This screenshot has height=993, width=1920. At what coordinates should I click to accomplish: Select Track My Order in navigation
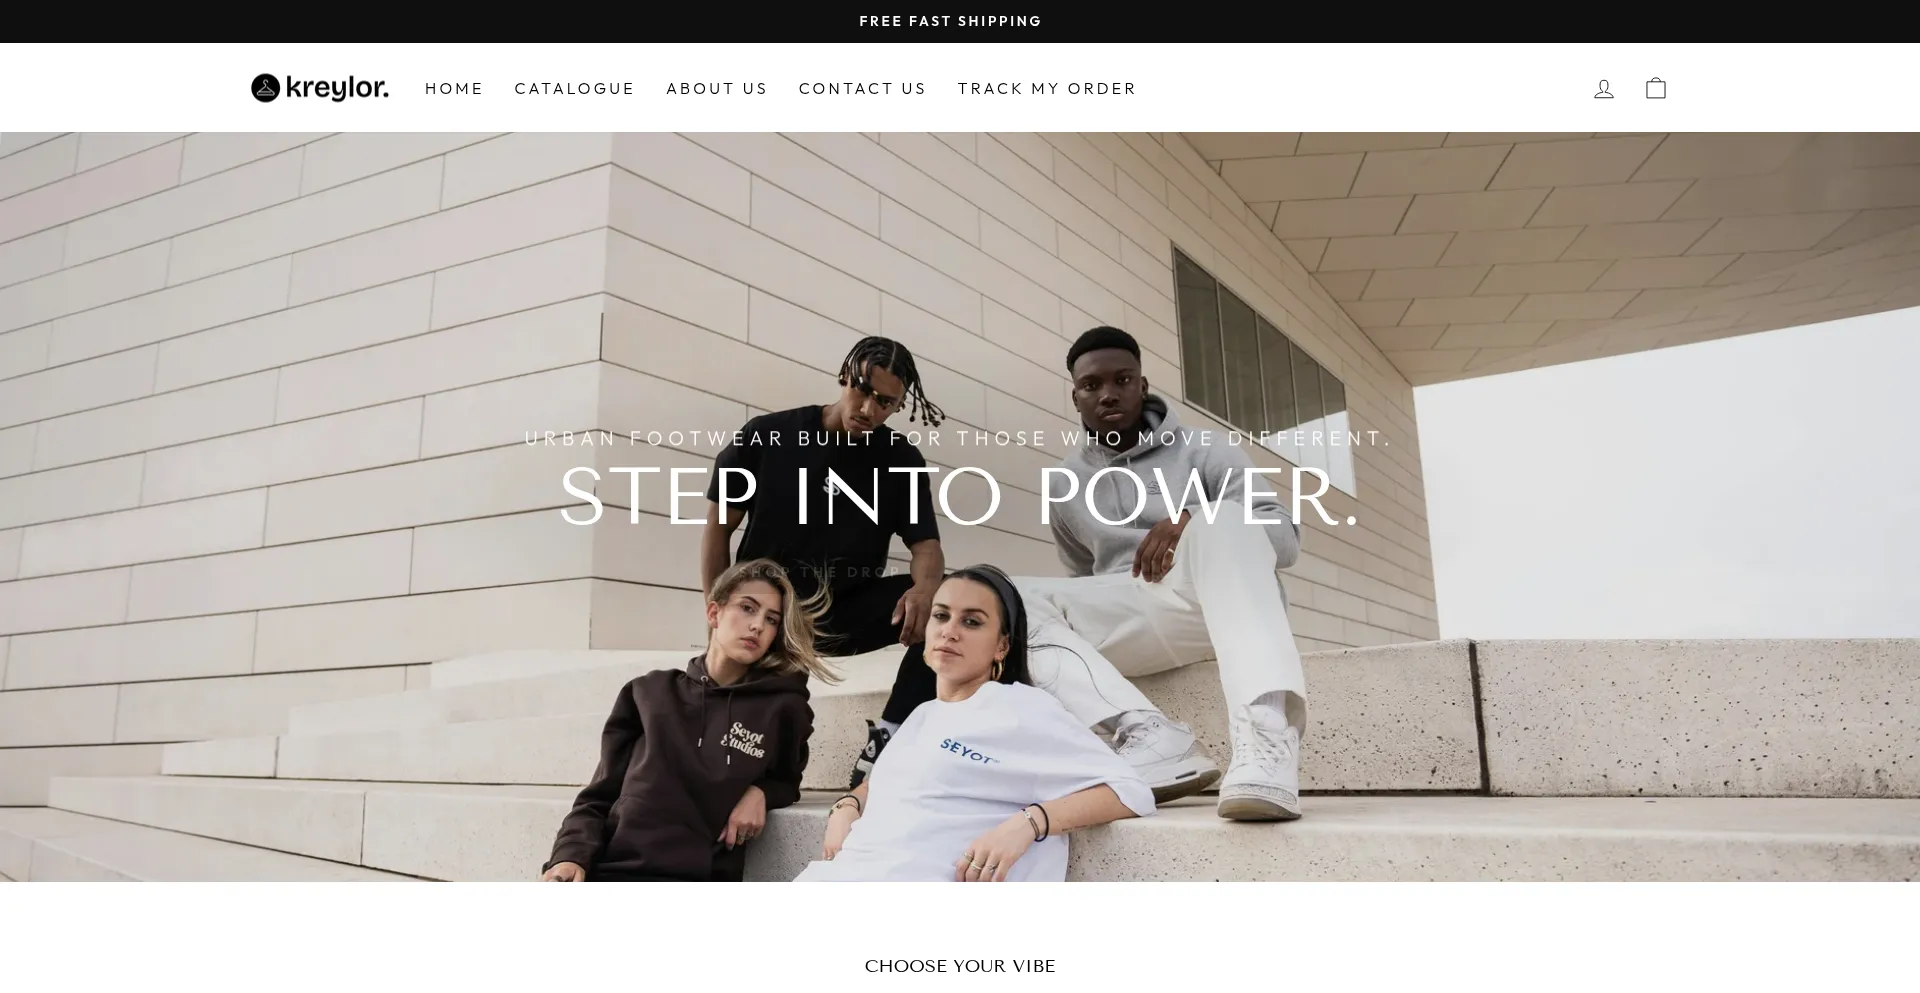(1047, 89)
